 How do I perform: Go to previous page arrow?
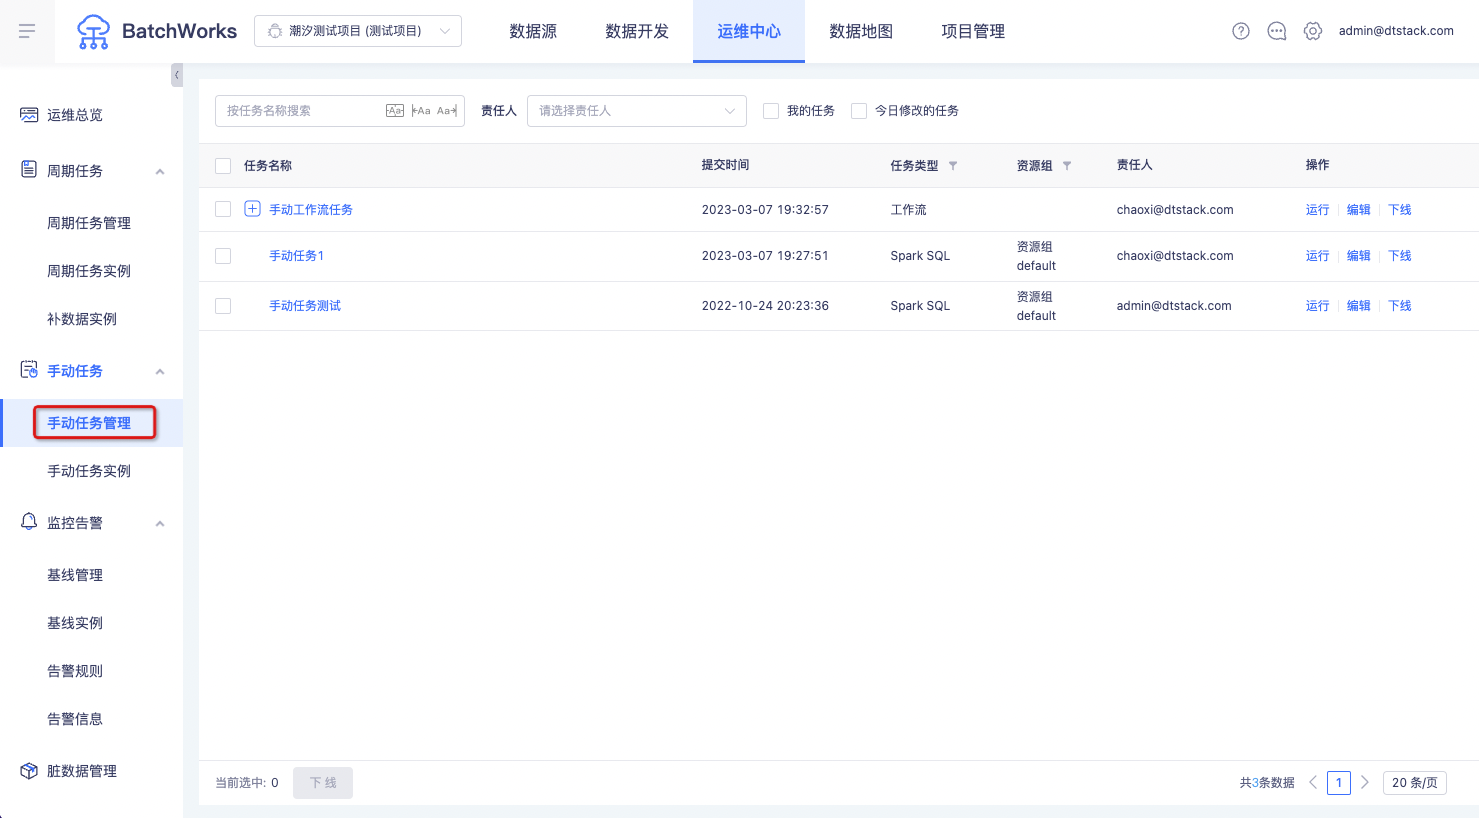1313,782
